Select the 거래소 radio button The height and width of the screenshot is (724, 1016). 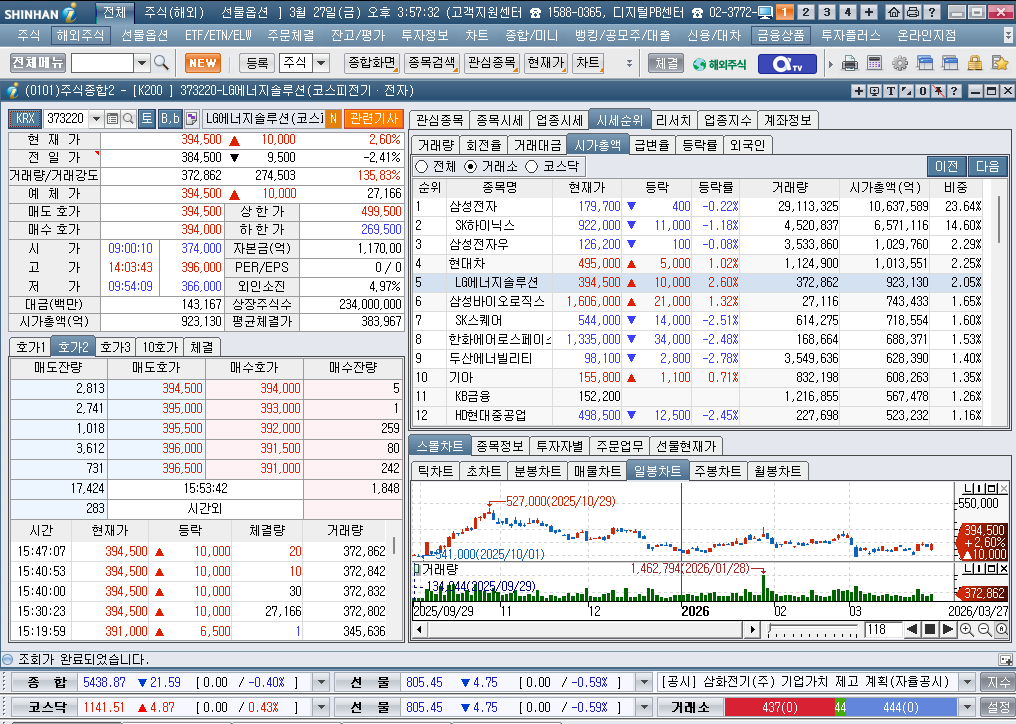coord(471,167)
